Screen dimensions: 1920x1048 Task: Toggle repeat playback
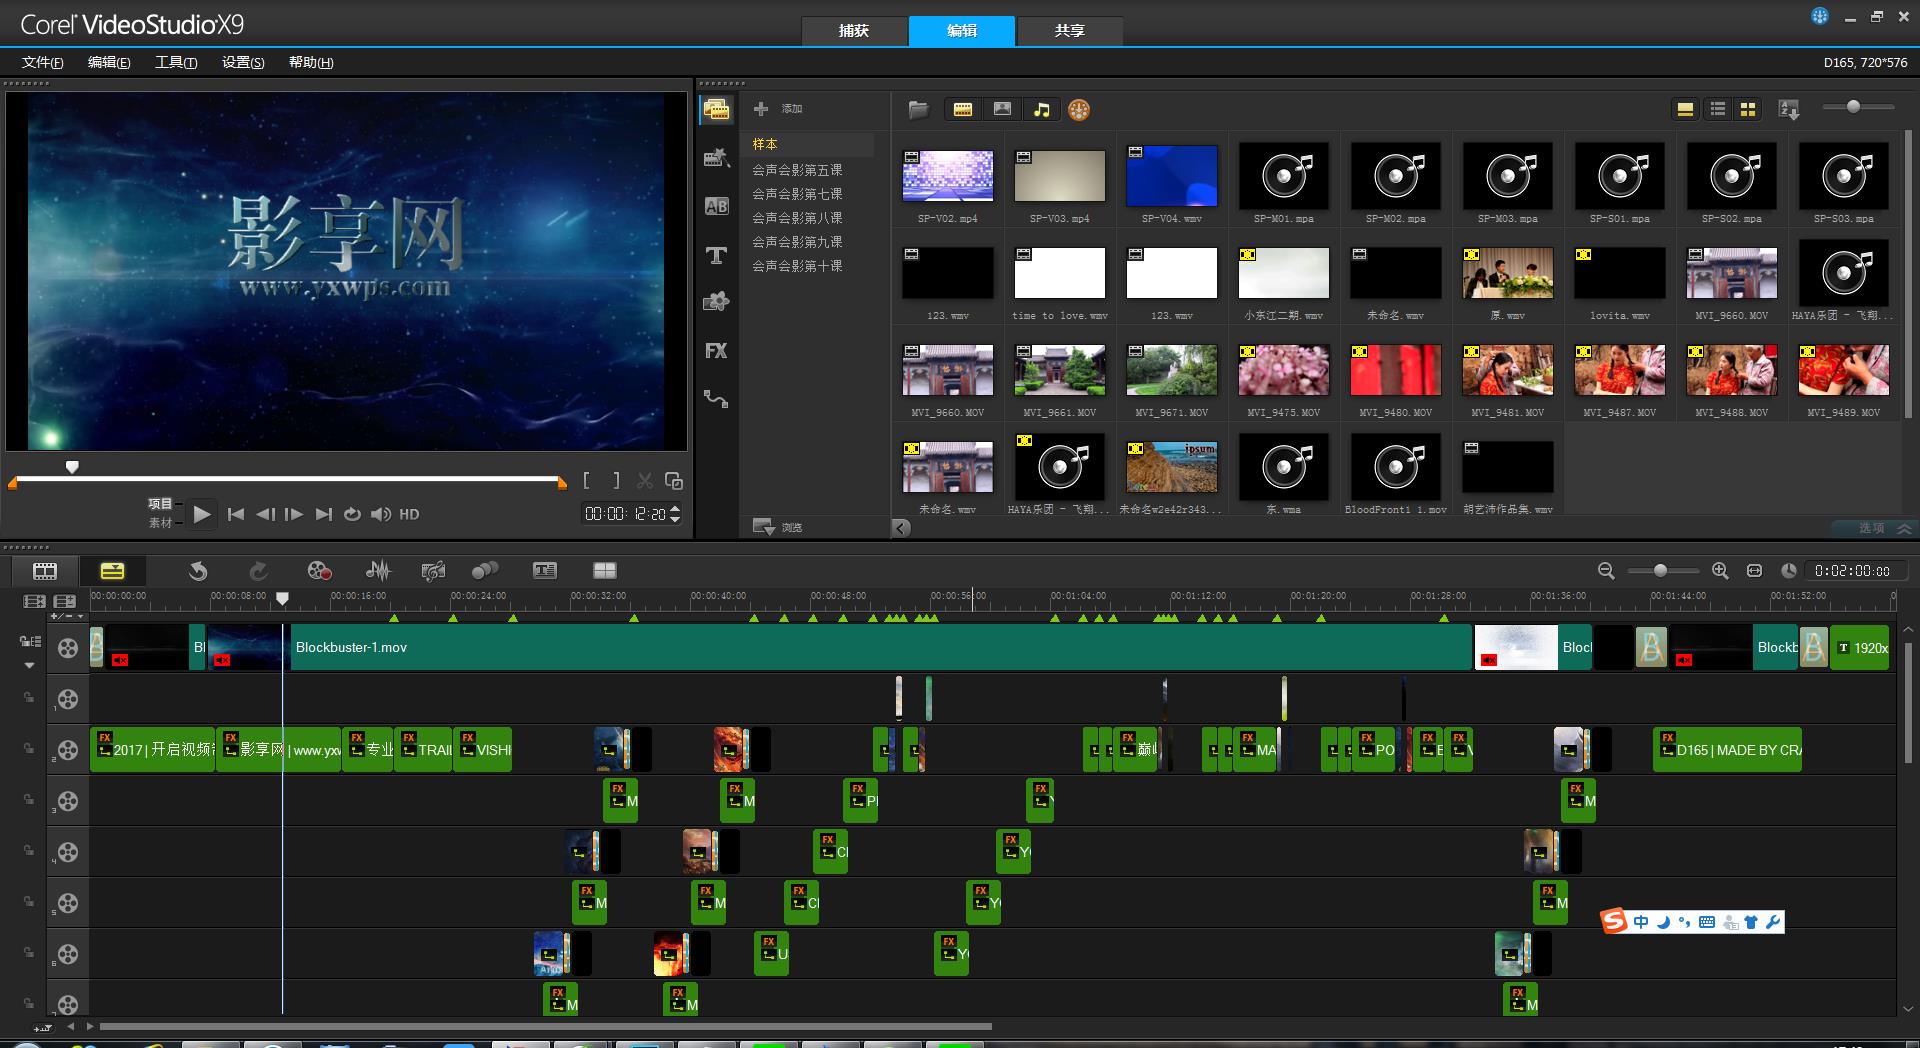(x=352, y=514)
